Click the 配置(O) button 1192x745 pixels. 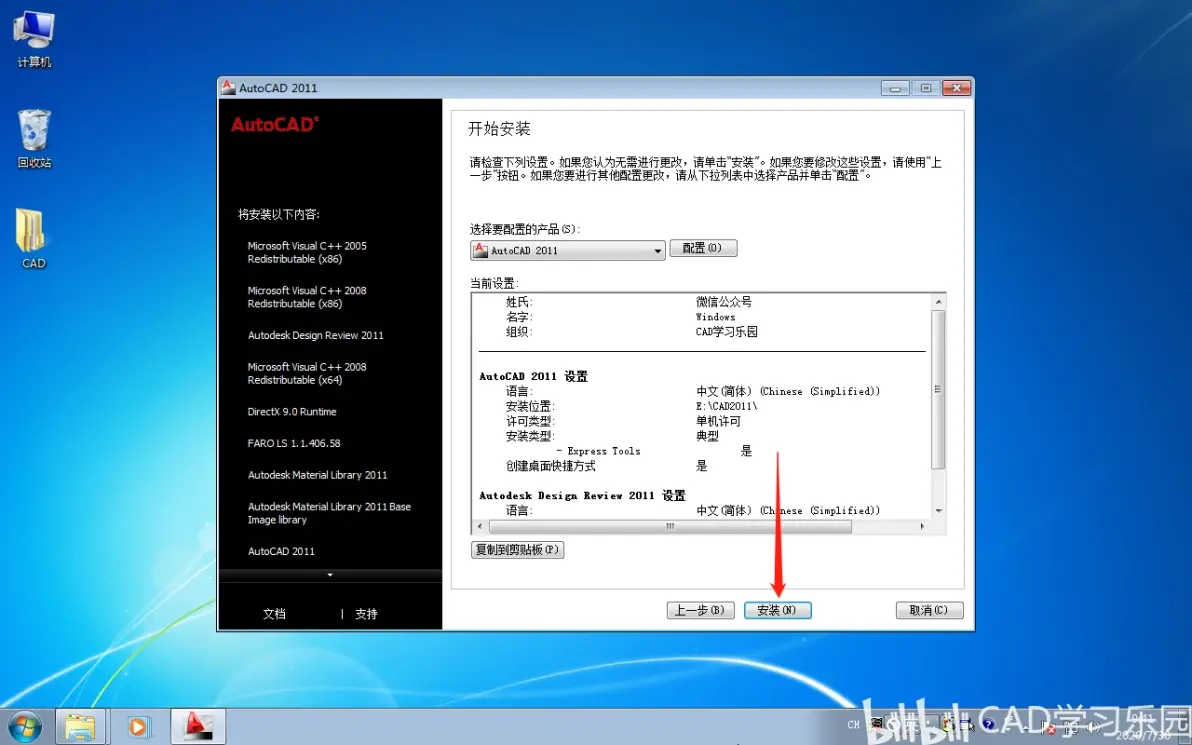(x=703, y=248)
